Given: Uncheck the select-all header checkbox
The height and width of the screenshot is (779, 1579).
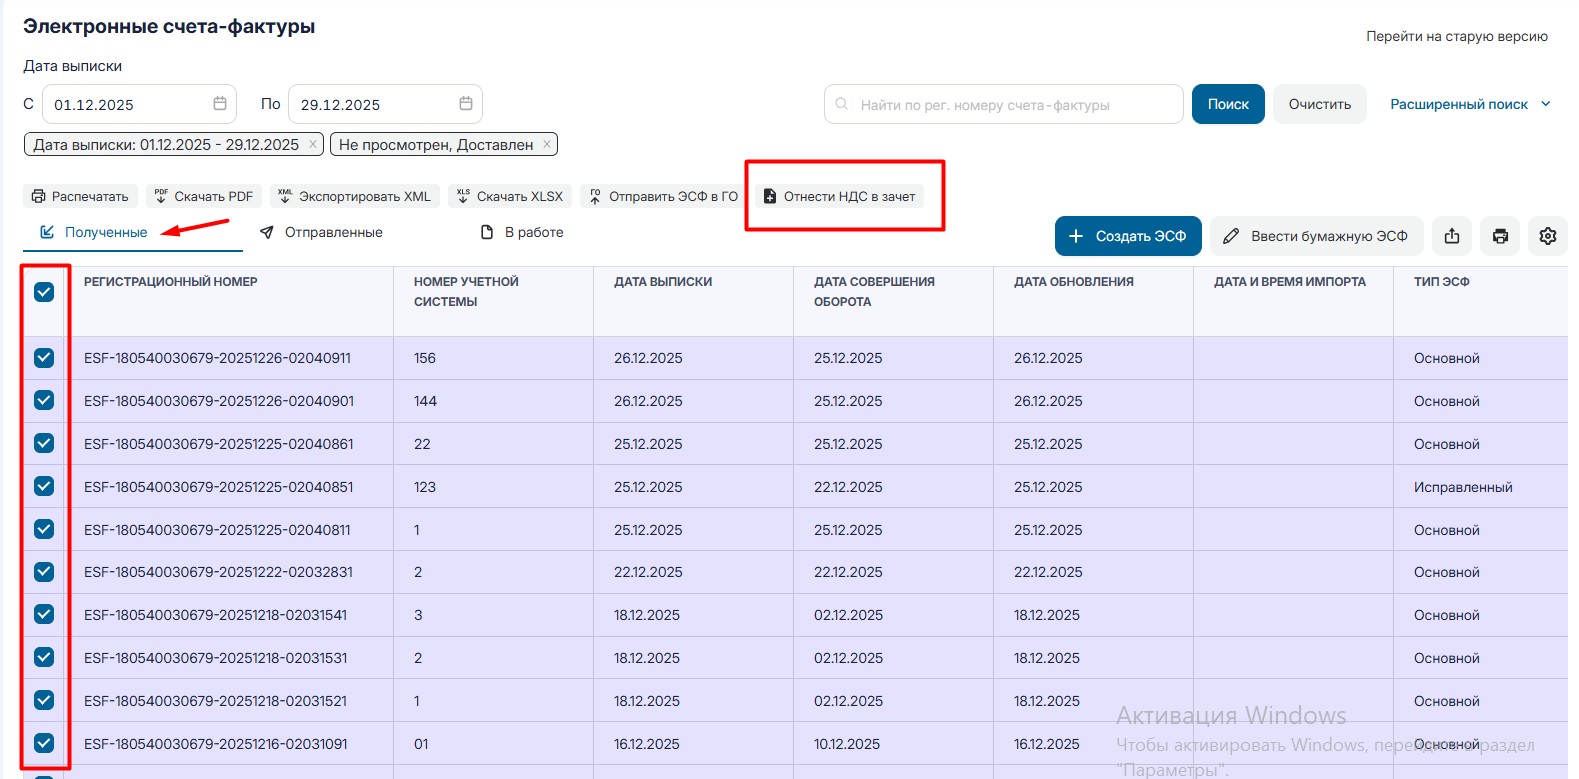Looking at the screenshot, I should pos(44,292).
